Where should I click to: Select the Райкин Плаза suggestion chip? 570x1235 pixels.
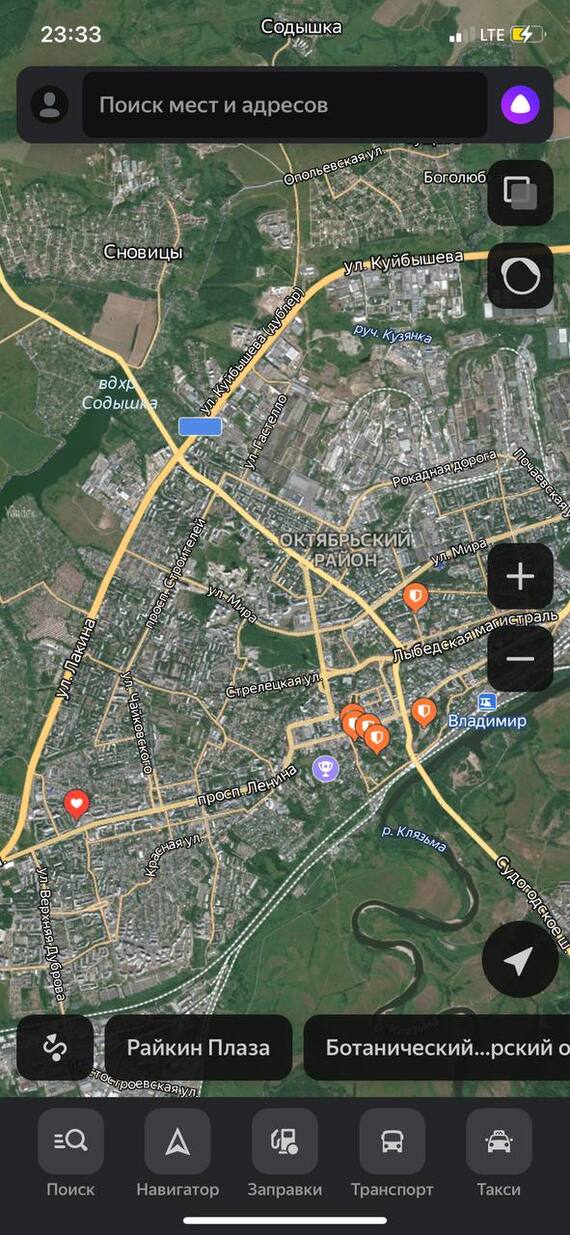pyautogui.click(x=198, y=1048)
